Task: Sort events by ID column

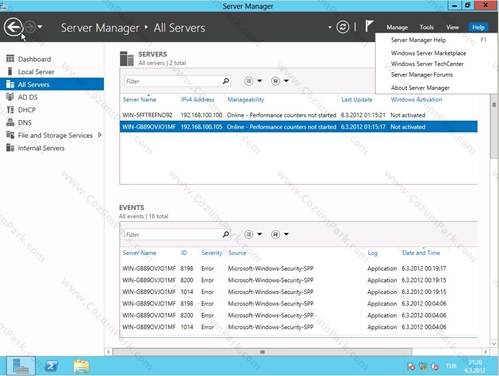Action: pyautogui.click(x=184, y=253)
